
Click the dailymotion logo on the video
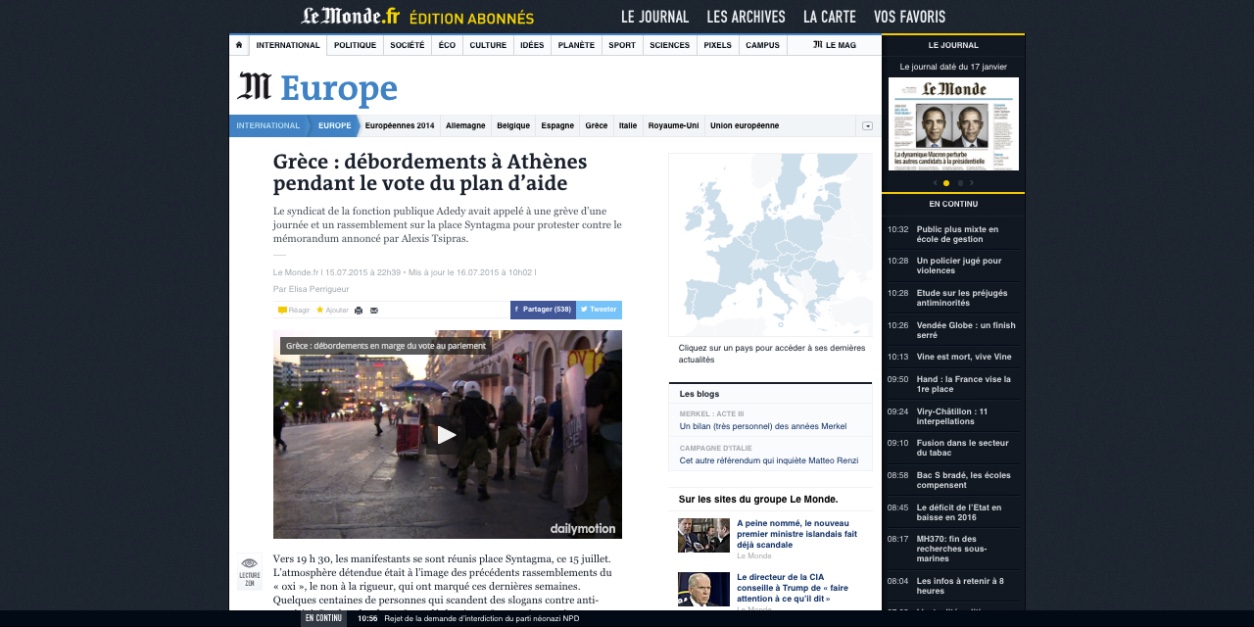coord(583,528)
